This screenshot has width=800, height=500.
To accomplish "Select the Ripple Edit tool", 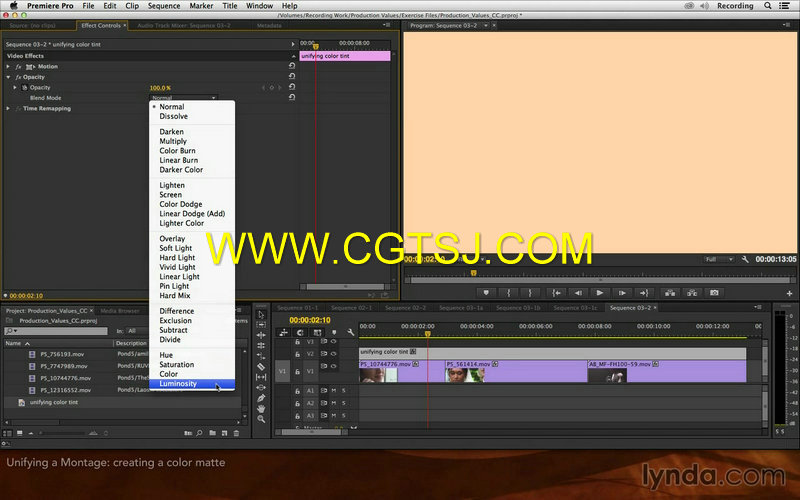I will pyautogui.click(x=261, y=335).
